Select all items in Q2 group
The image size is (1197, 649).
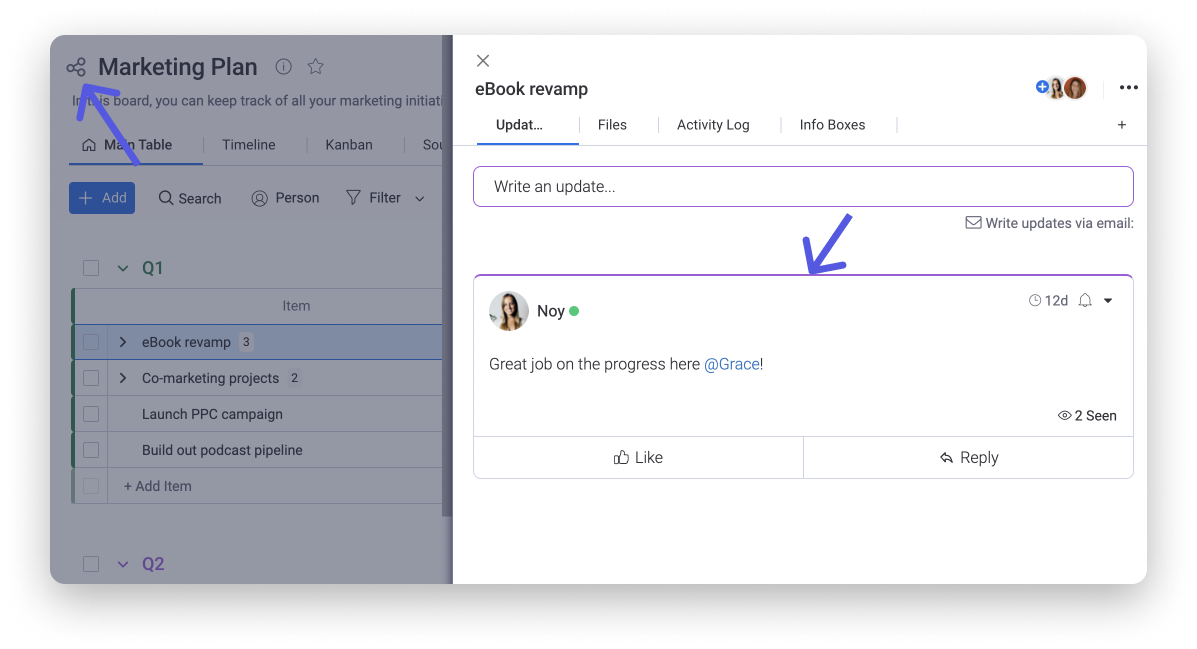[x=91, y=564]
